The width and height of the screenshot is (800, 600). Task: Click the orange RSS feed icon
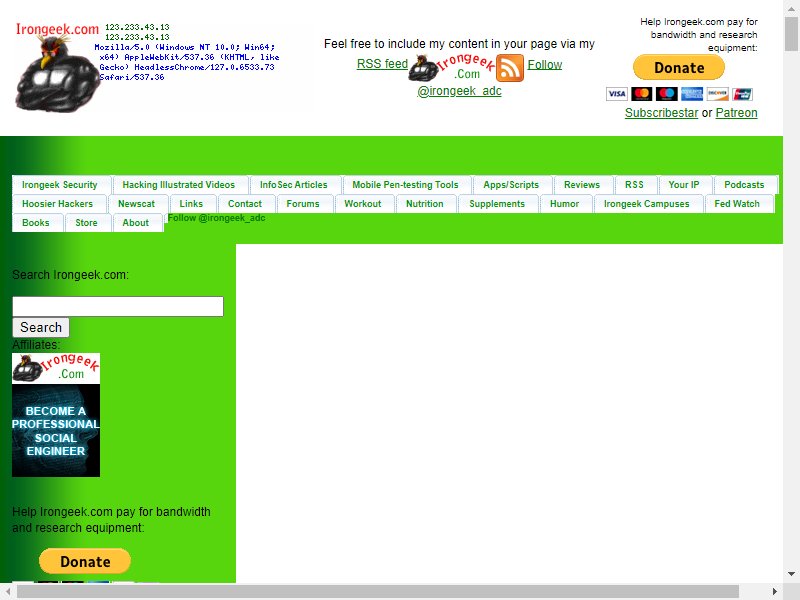[510, 68]
